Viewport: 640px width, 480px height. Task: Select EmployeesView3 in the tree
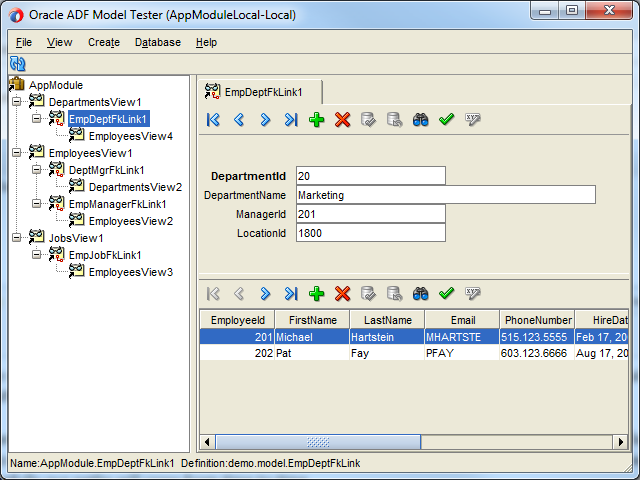click(x=131, y=272)
